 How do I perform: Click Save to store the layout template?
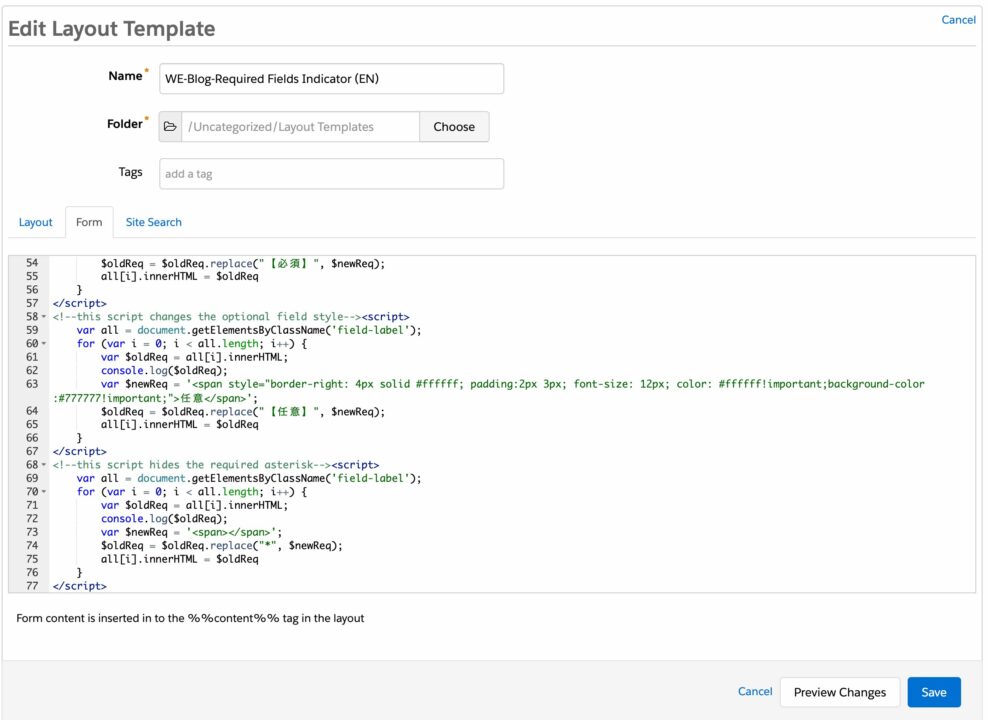click(933, 691)
